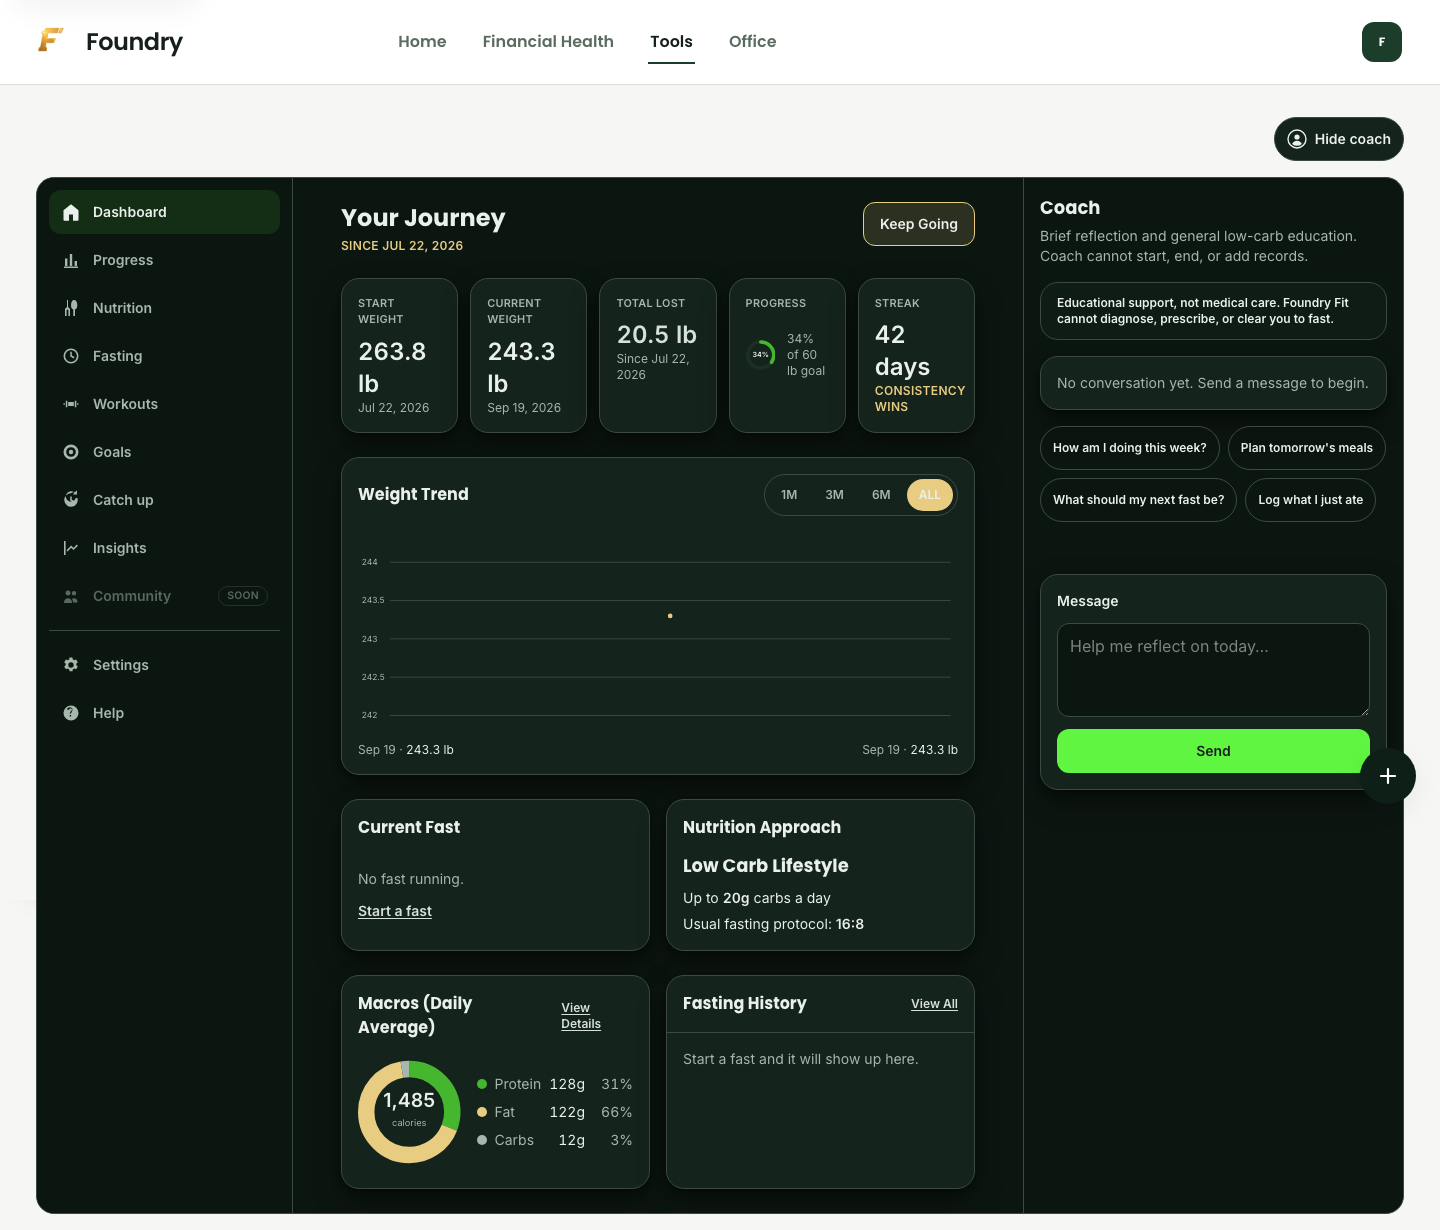1440x1230 pixels.
Task: Hide the coach panel
Action: pos(1339,139)
